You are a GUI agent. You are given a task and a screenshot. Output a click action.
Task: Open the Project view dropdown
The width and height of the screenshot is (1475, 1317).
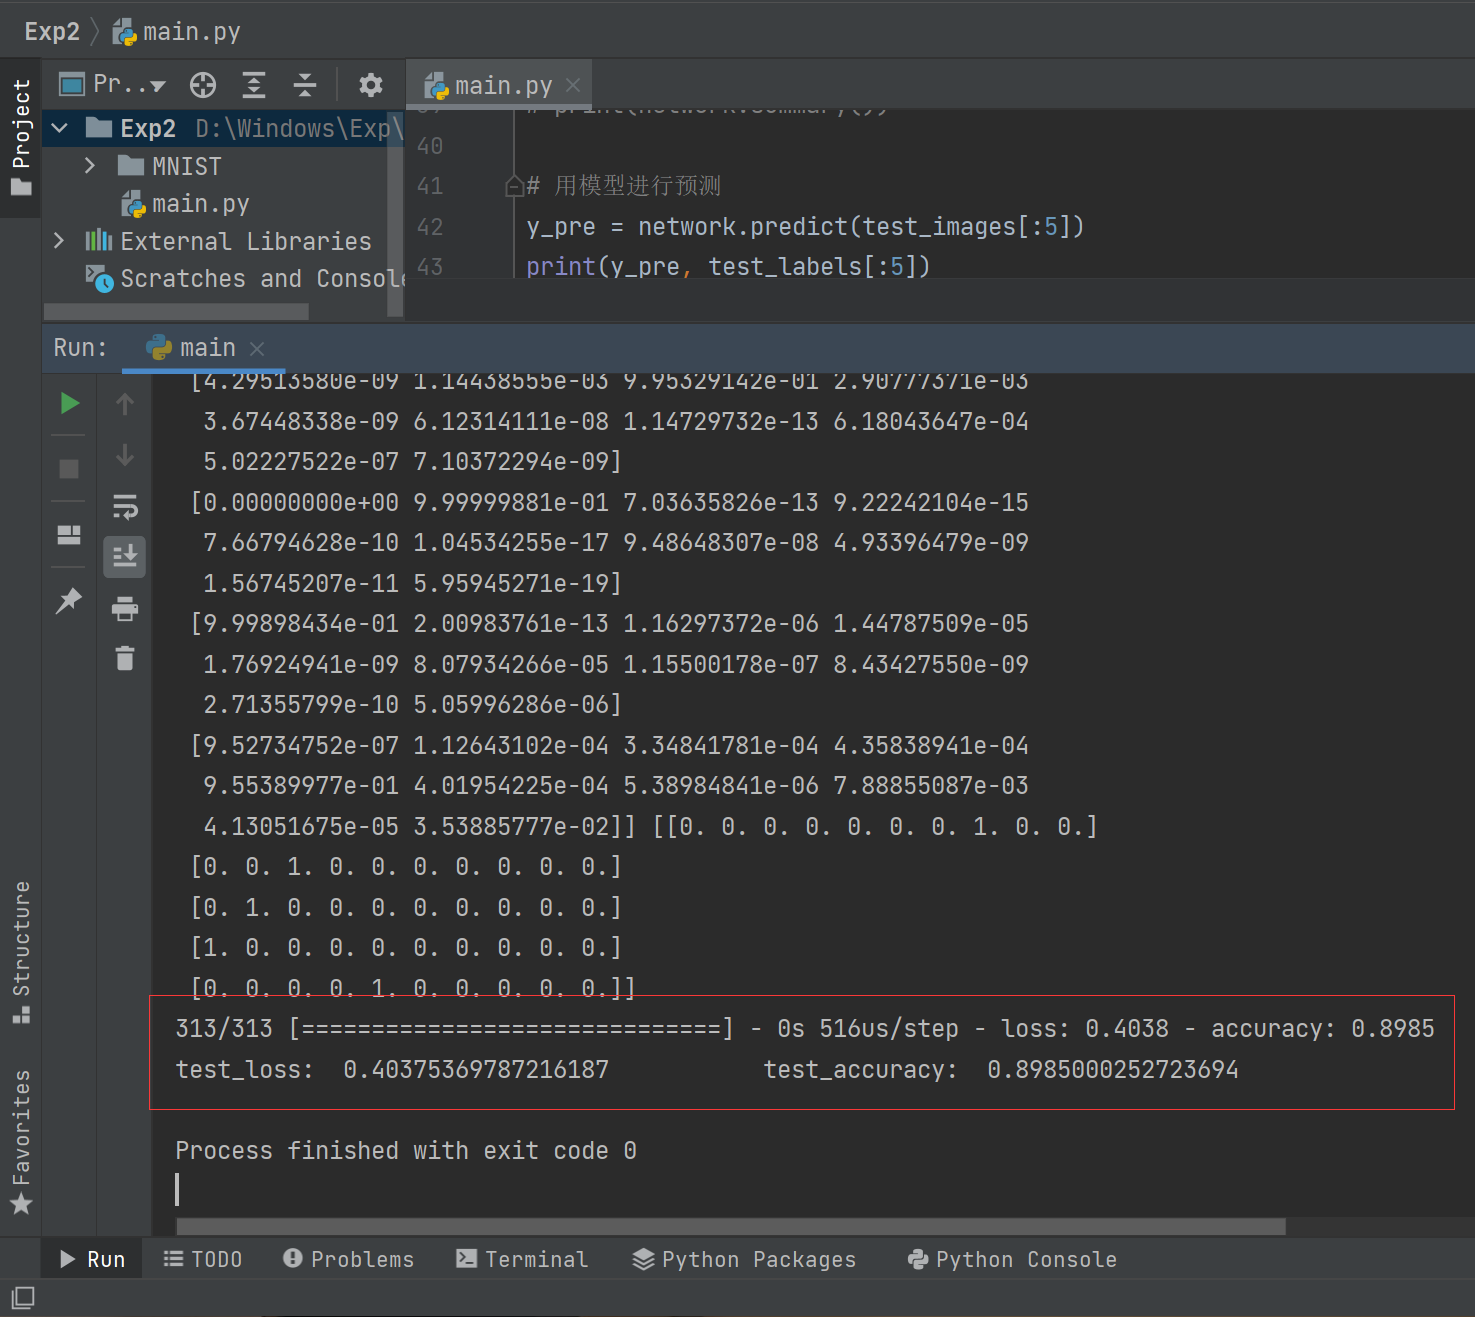[113, 85]
